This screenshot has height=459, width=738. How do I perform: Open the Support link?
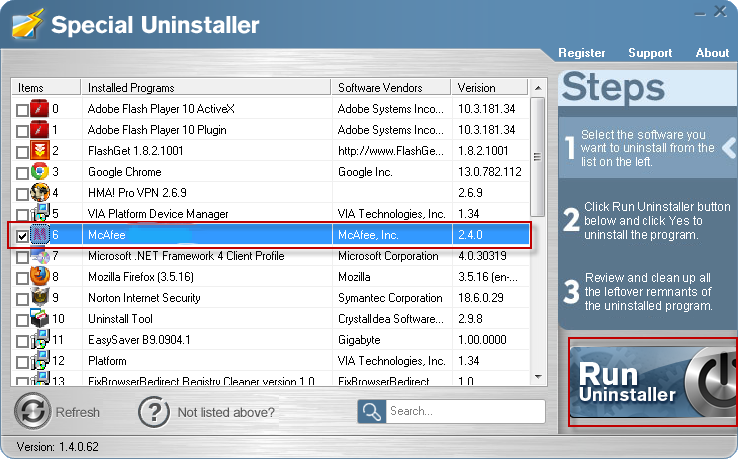[x=650, y=53]
